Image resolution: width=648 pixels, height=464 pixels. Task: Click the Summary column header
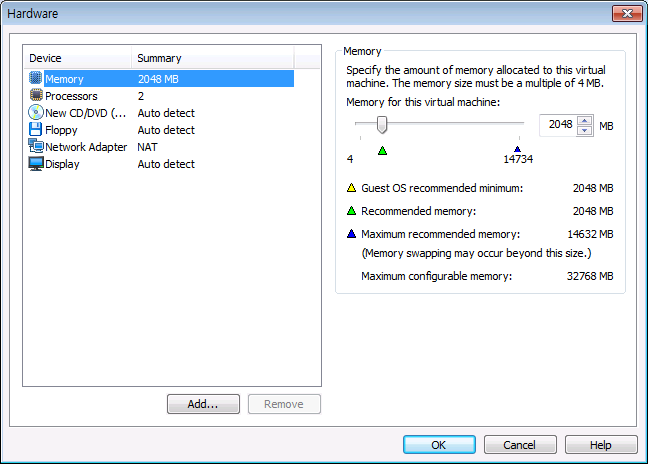pyautogui.click(x=213, y=58)
